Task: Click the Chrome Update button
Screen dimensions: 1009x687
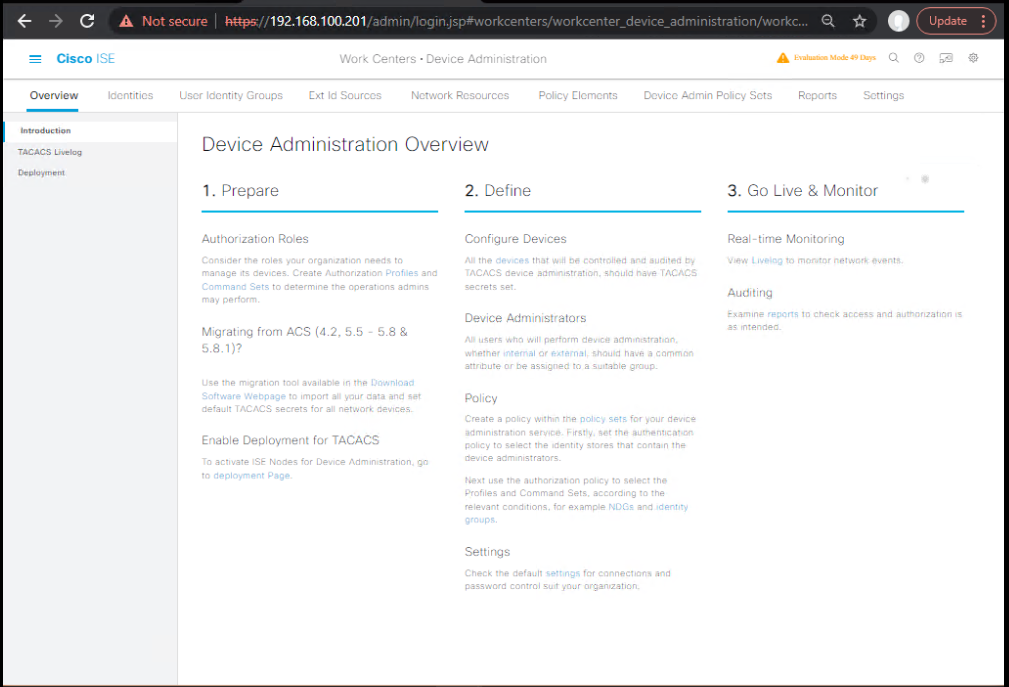Action: tap(956, 21)
